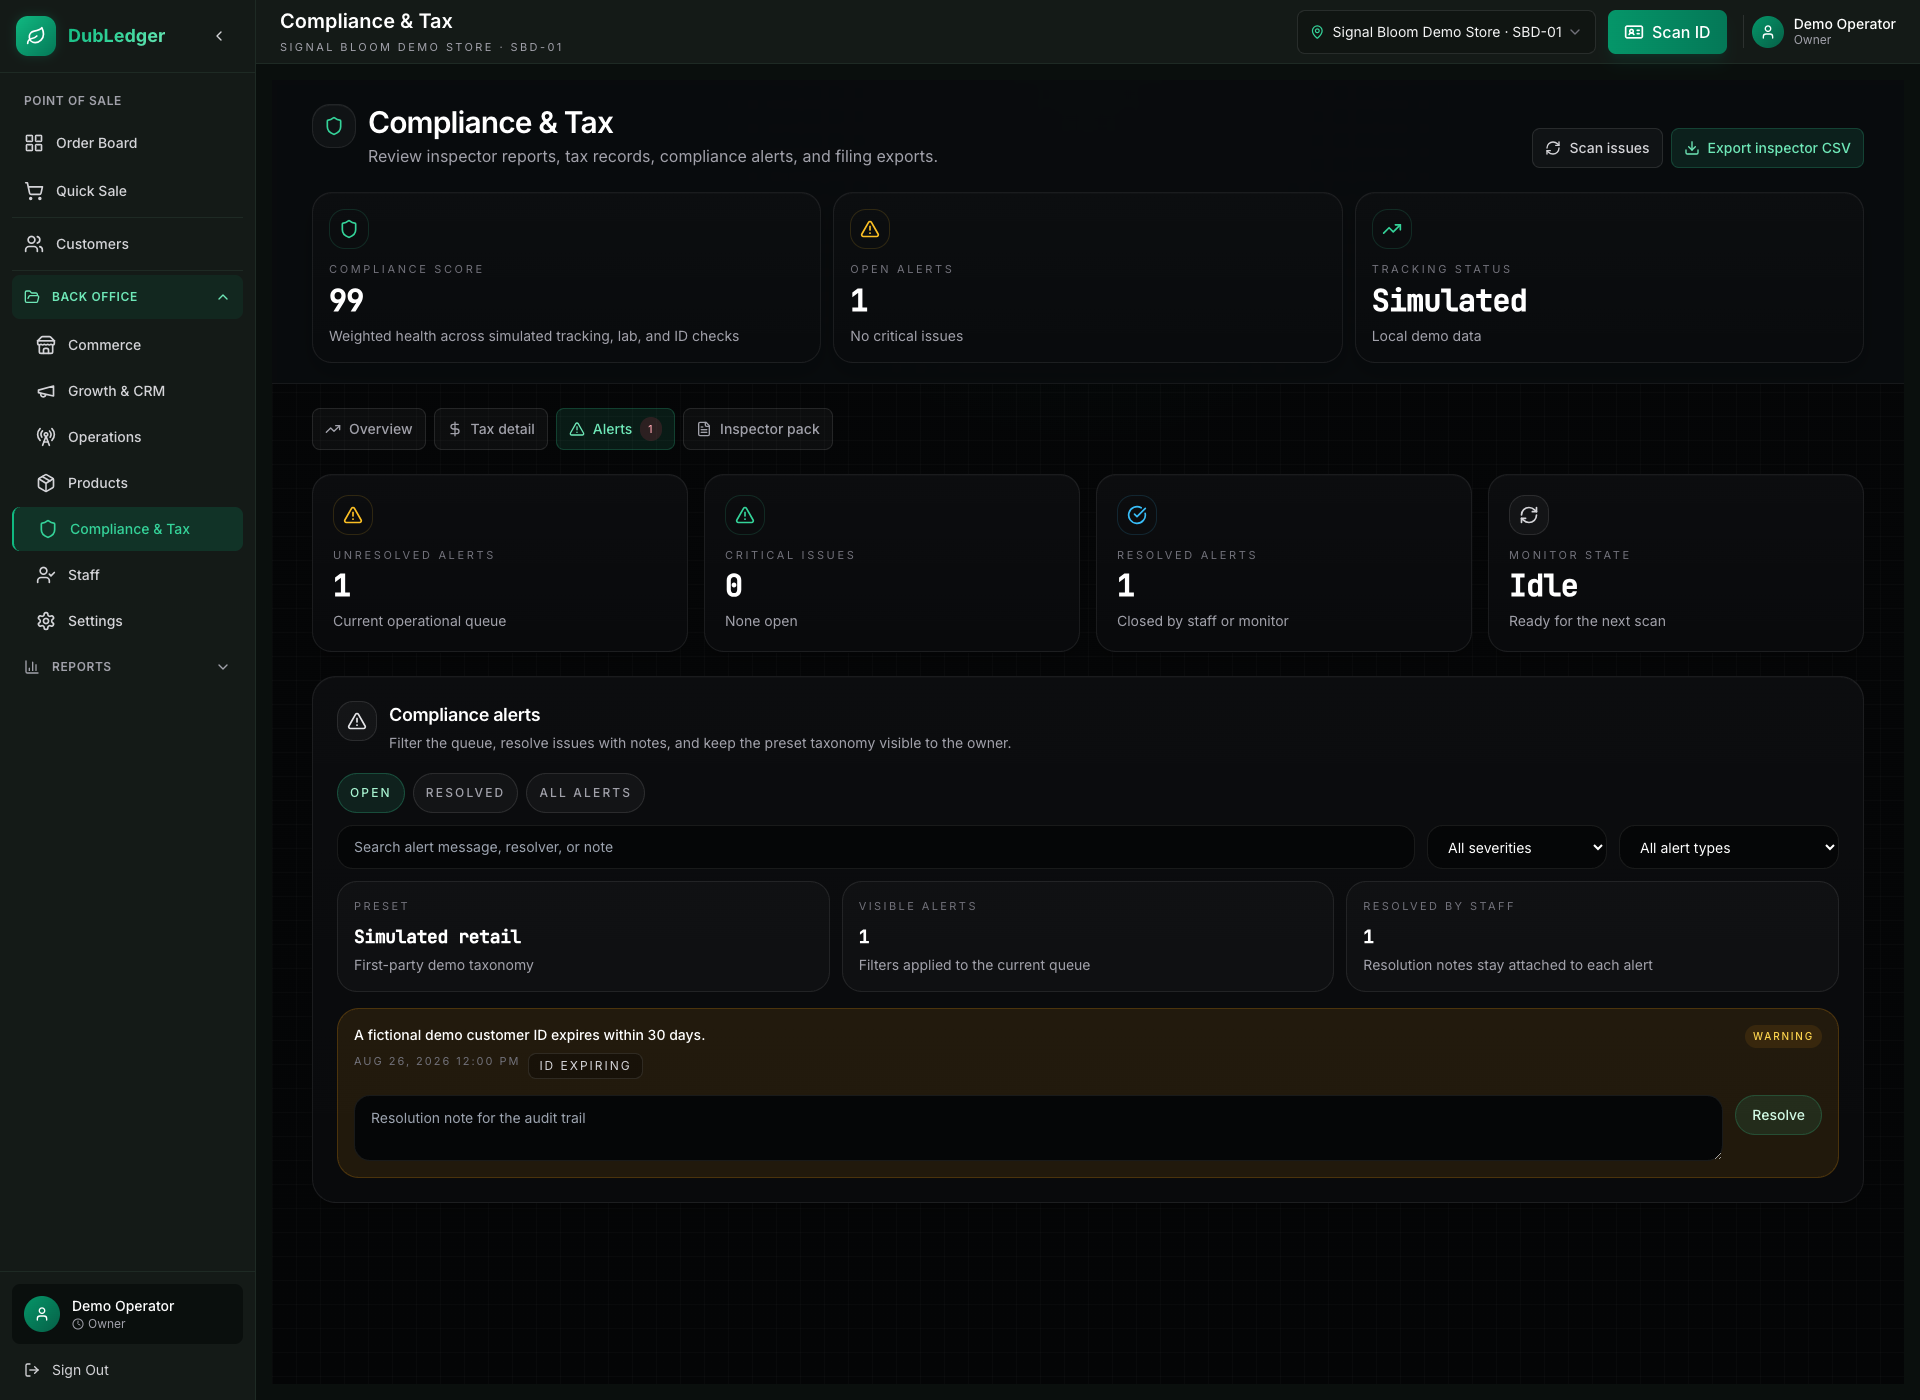
Task: Click the page header shield icon
Action: 334,126
